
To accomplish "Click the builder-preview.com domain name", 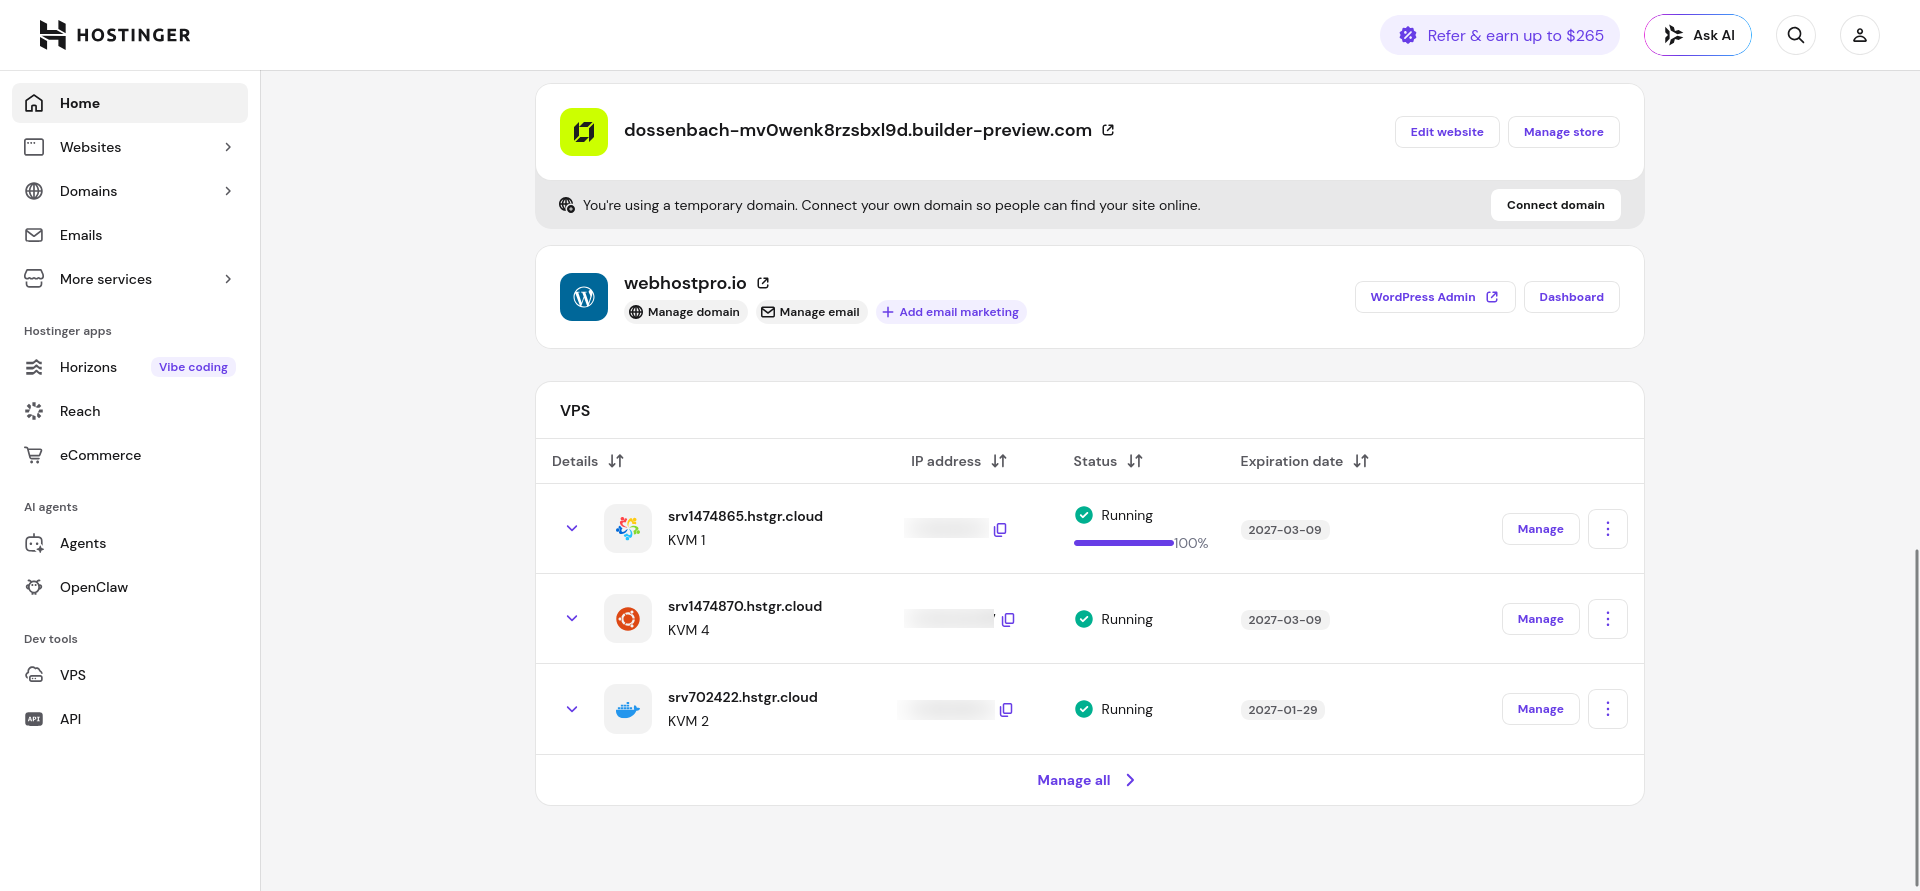I will (x=858, y=130).
